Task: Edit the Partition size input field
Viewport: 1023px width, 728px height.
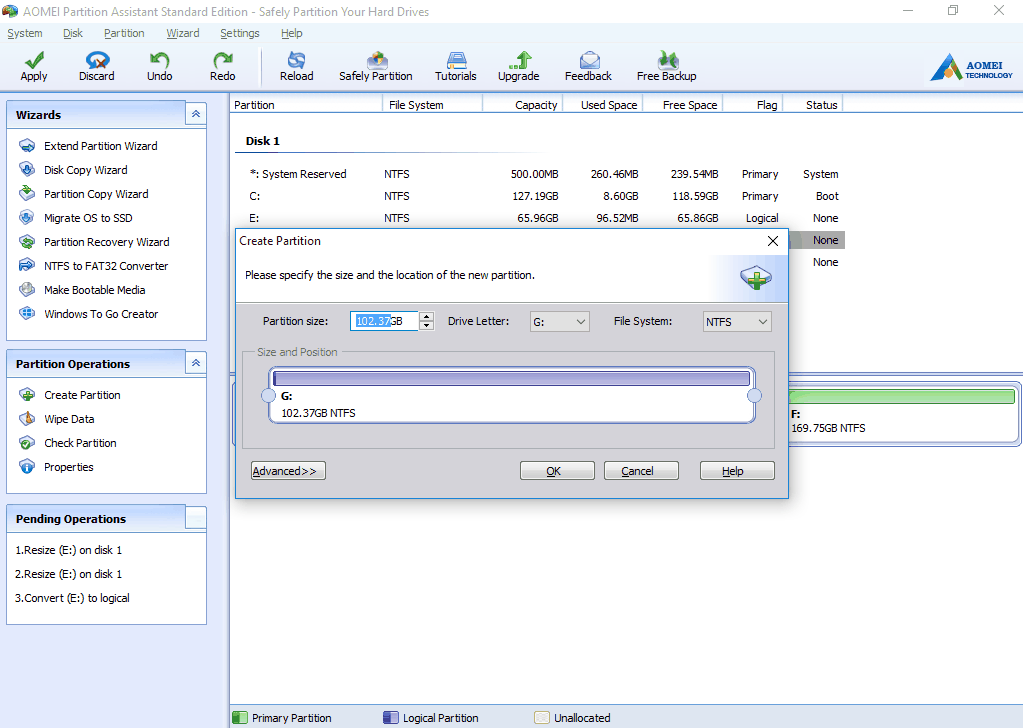Action: tap(383, 321)
